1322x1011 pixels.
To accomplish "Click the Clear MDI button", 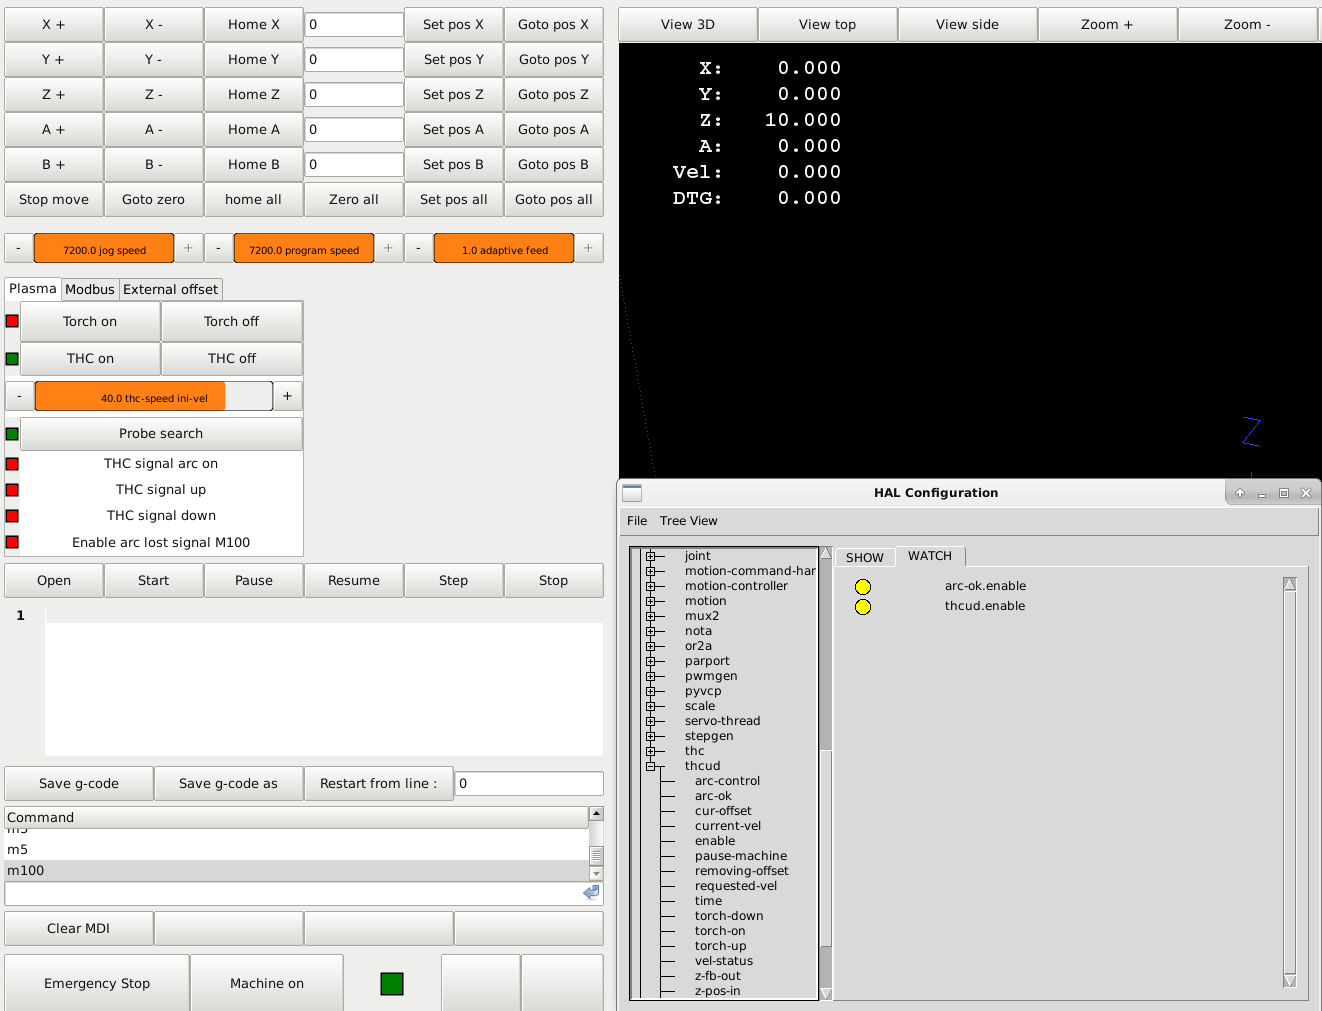I will coord(79,928).
